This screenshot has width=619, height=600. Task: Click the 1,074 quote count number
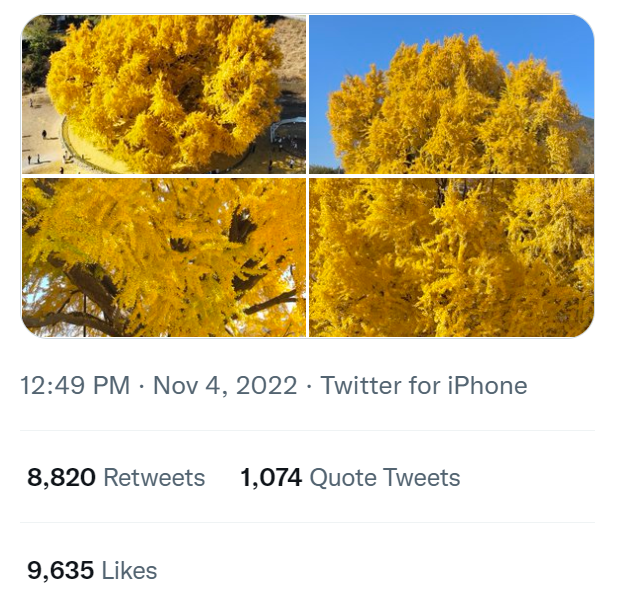tap(271, 478)
